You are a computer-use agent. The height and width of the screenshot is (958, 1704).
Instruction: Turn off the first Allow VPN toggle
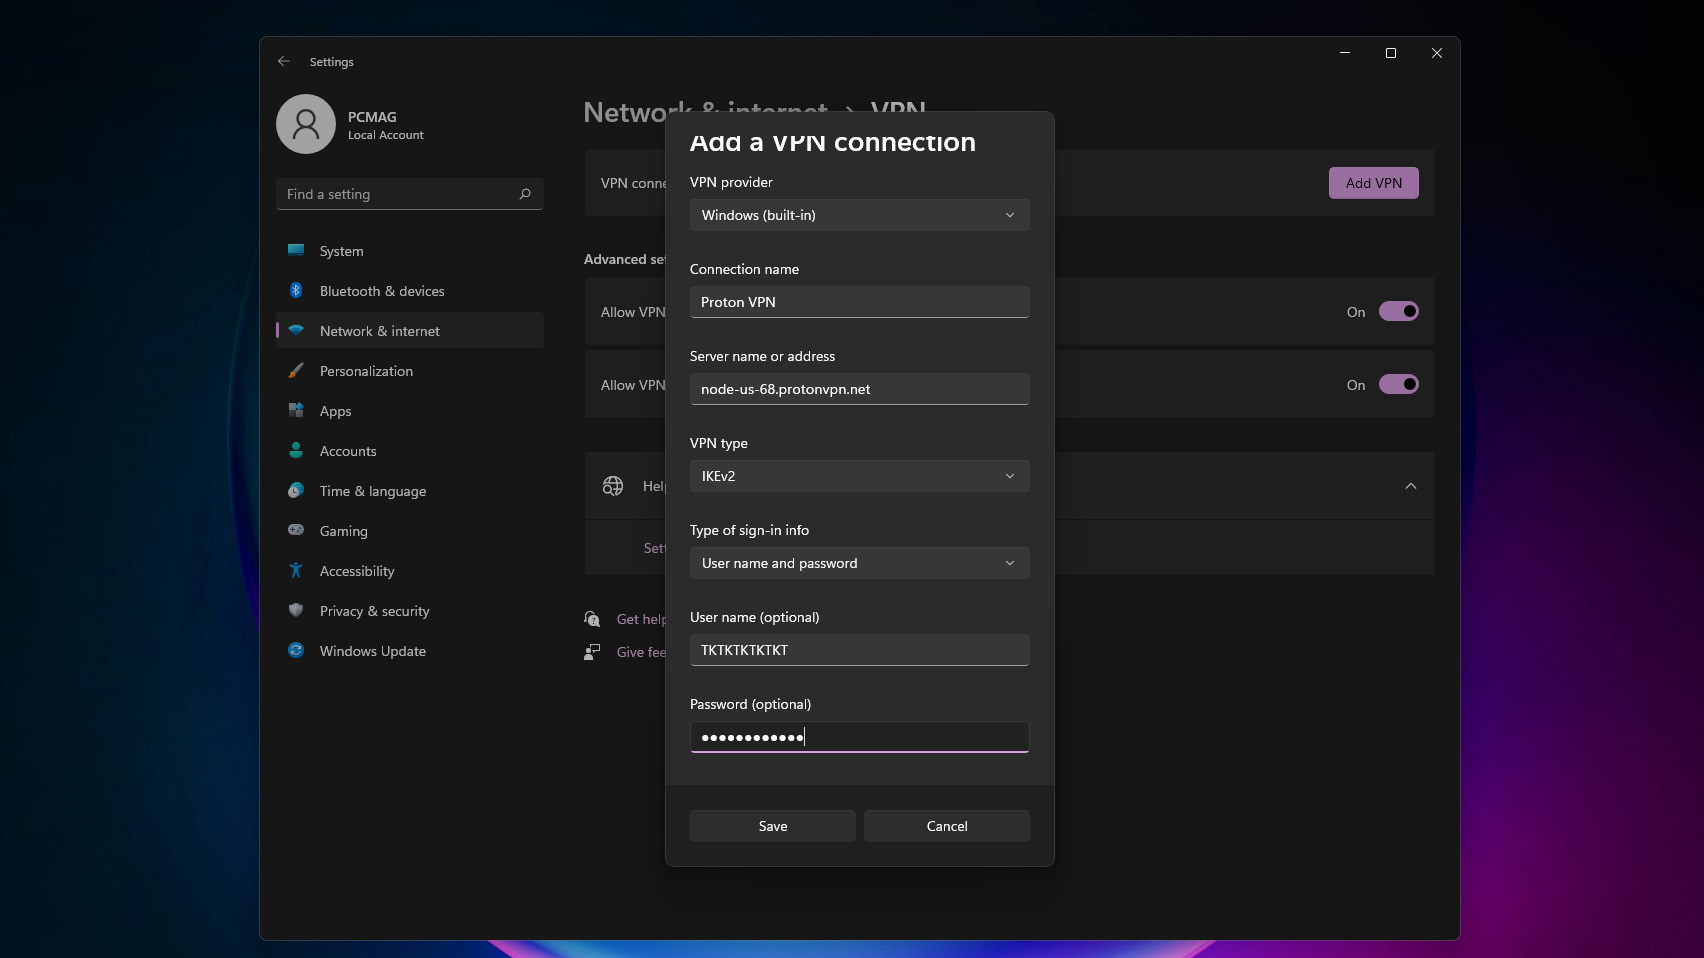[x=1398, y=312]
